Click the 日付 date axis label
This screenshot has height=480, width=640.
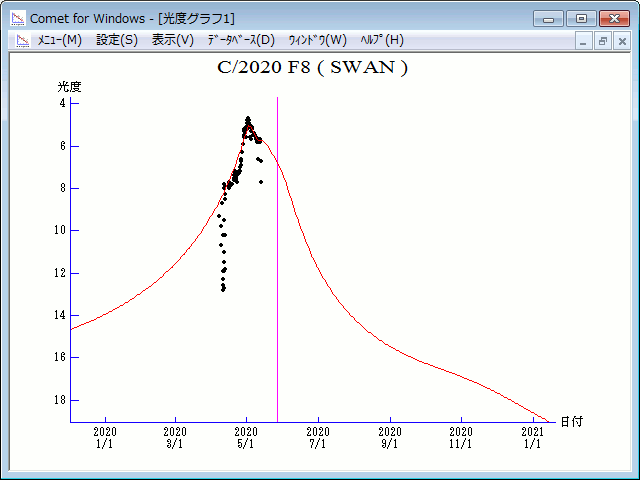[x=571, y=422]
